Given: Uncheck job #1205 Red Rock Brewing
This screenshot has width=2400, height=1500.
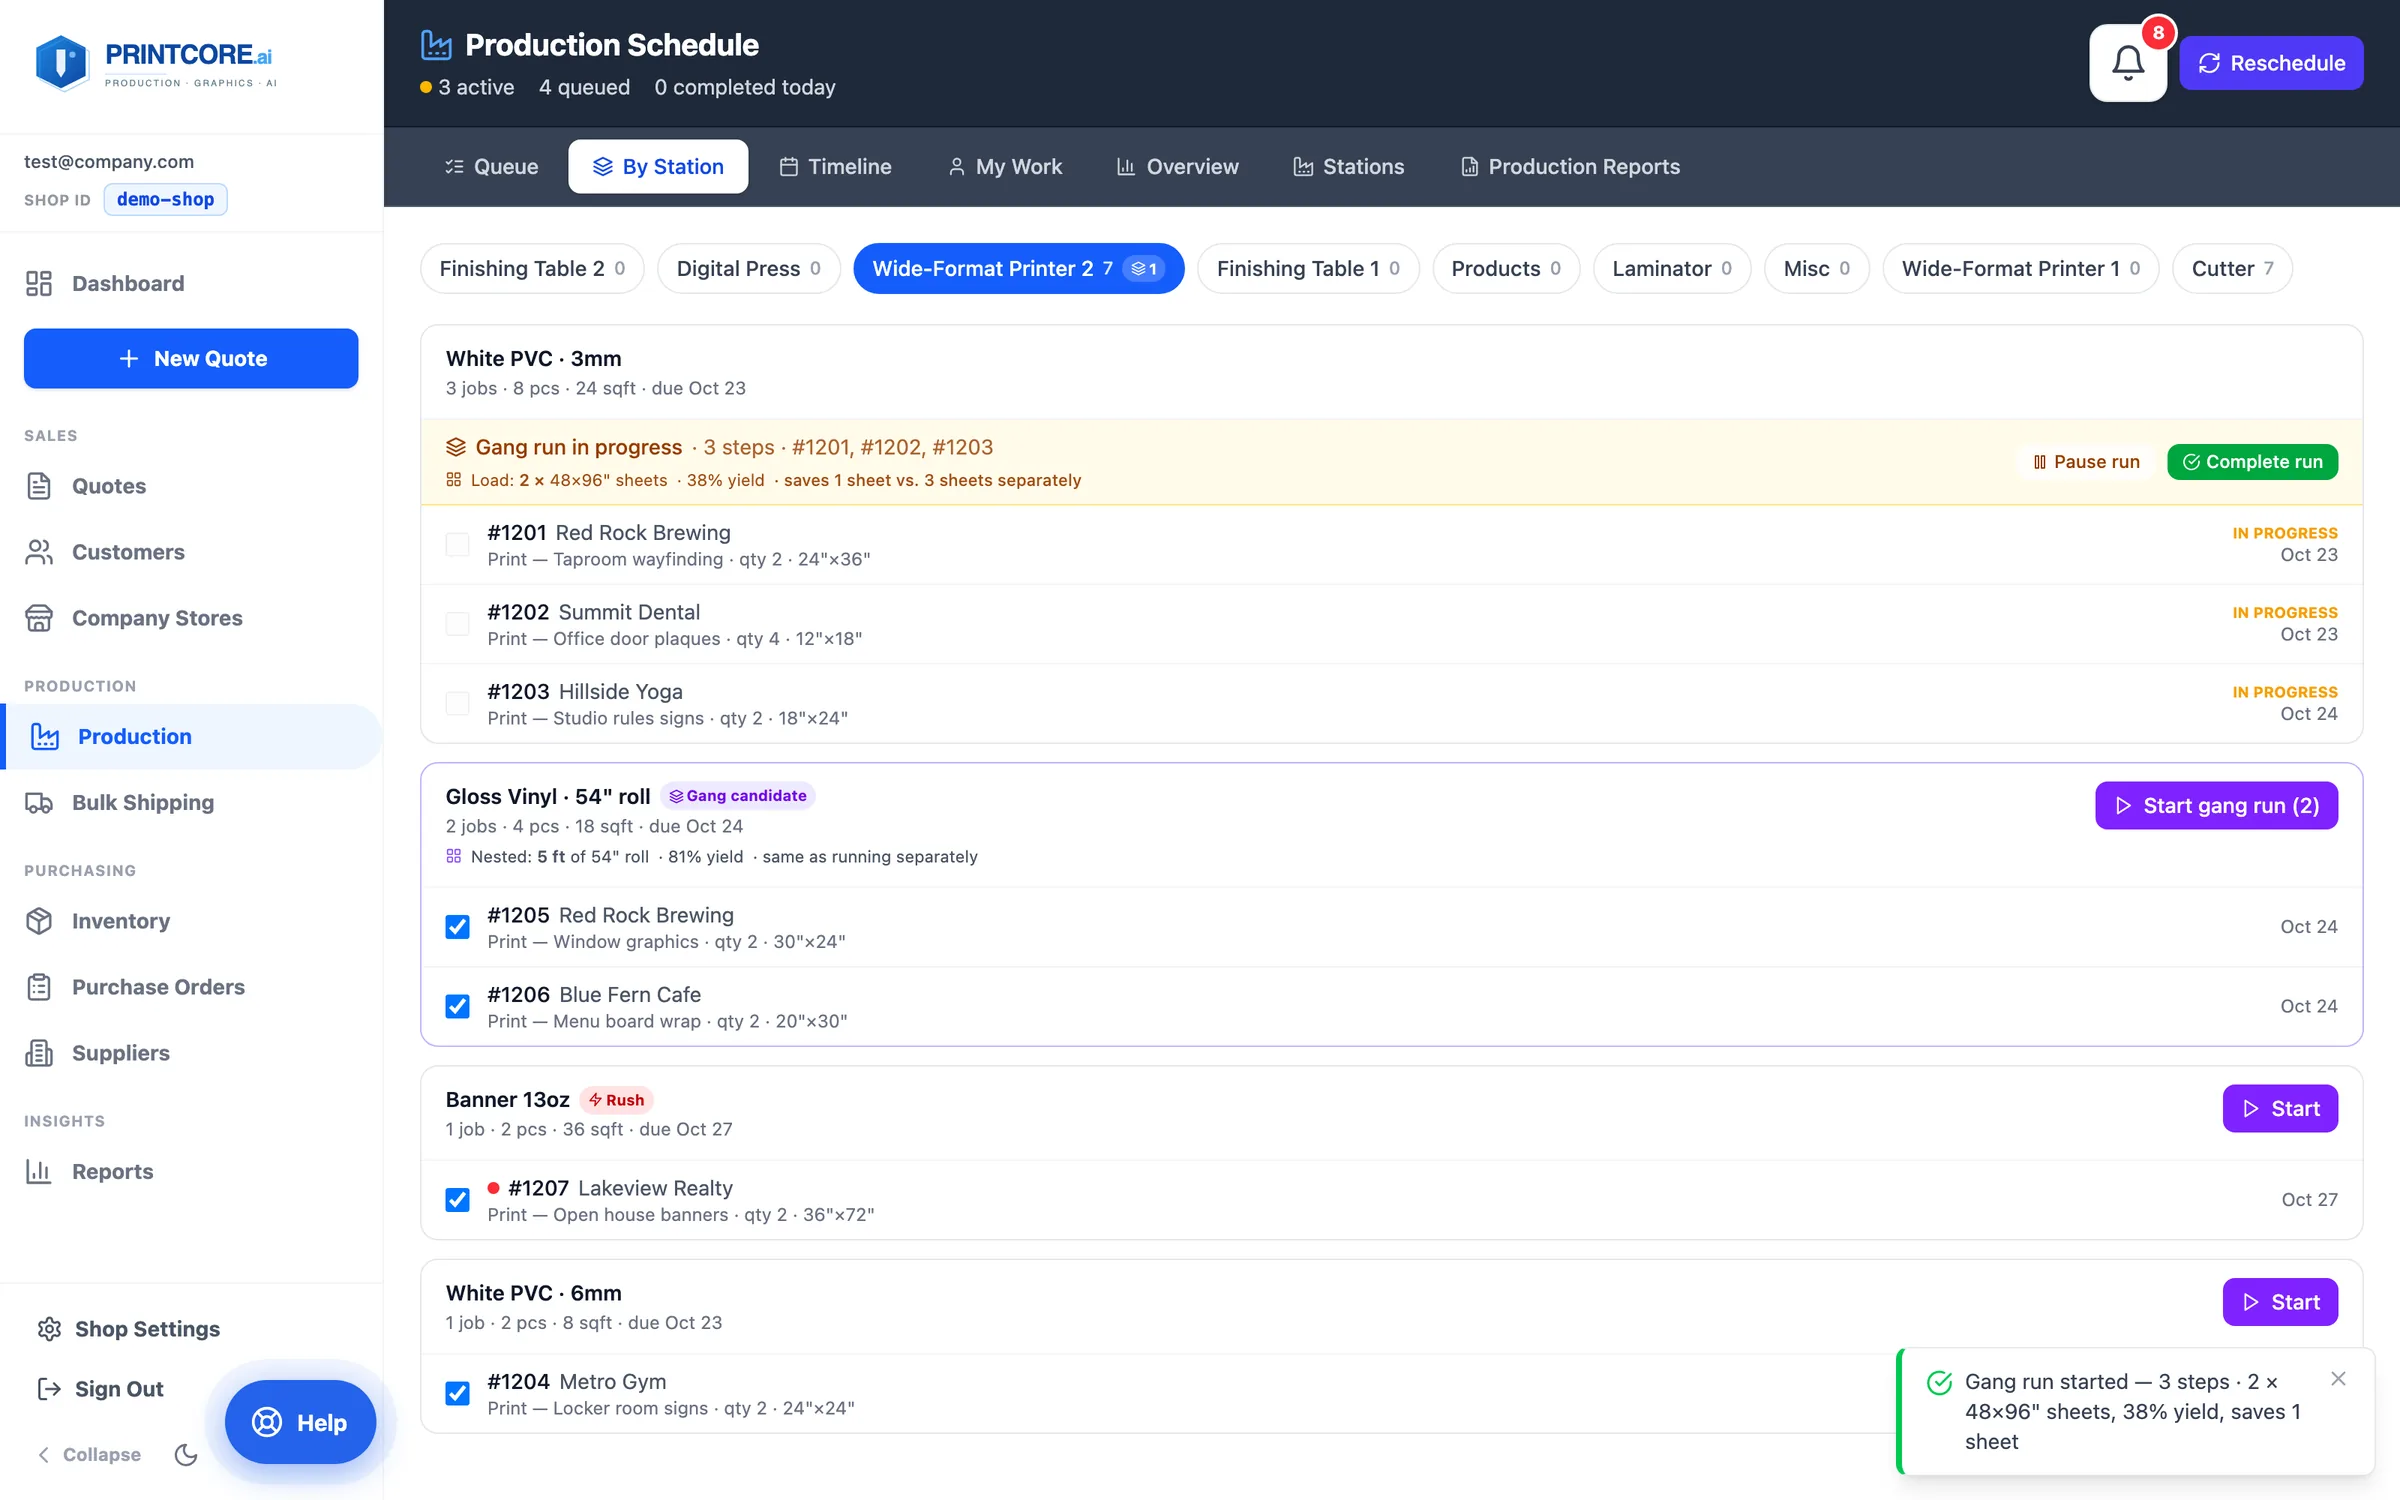Looking at the screenshot, I should [x=458, y=927].
